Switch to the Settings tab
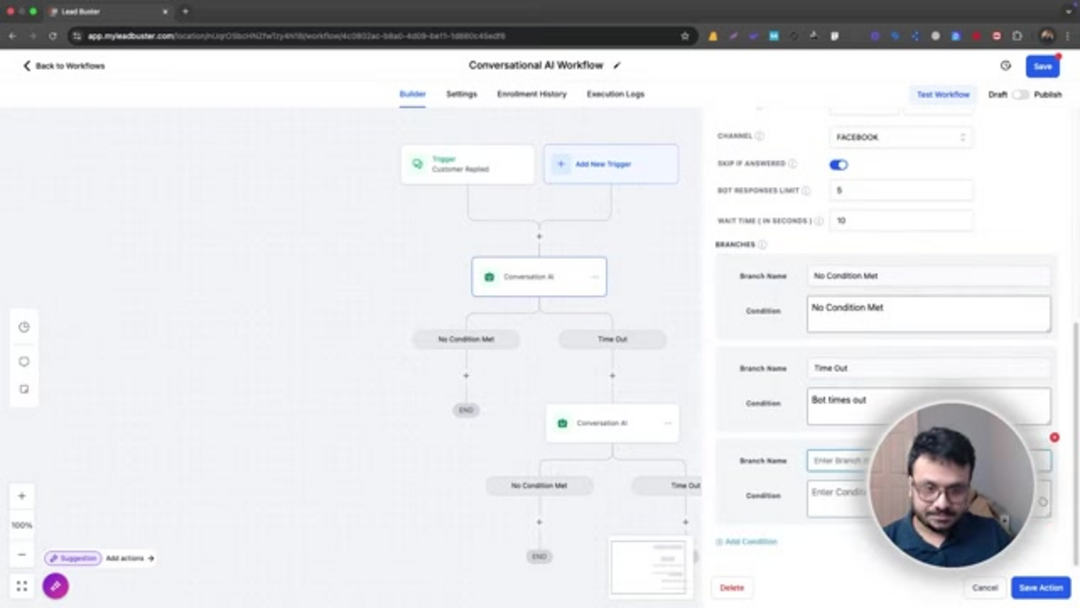 pos(461,94)
